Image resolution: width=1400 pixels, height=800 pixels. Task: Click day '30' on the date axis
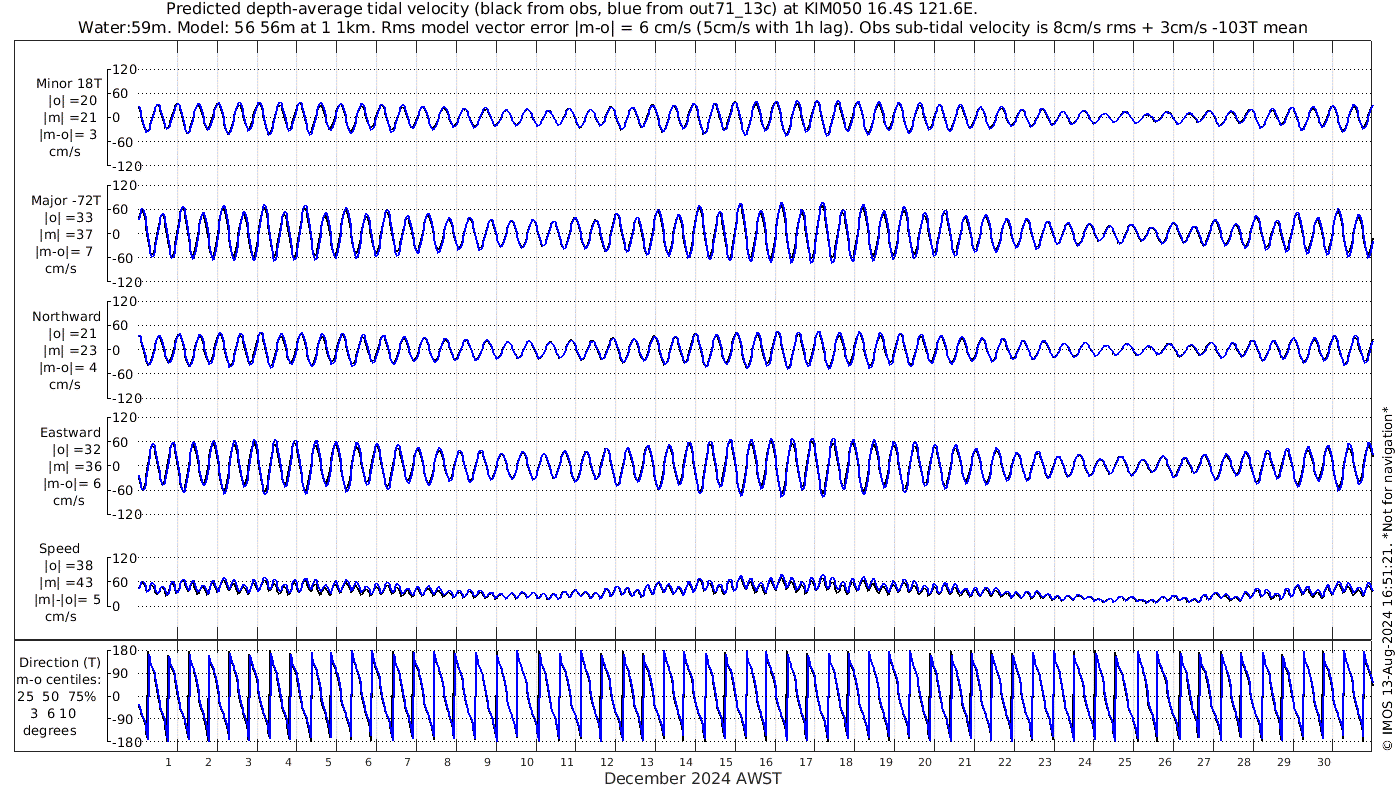pos(1324,762)
